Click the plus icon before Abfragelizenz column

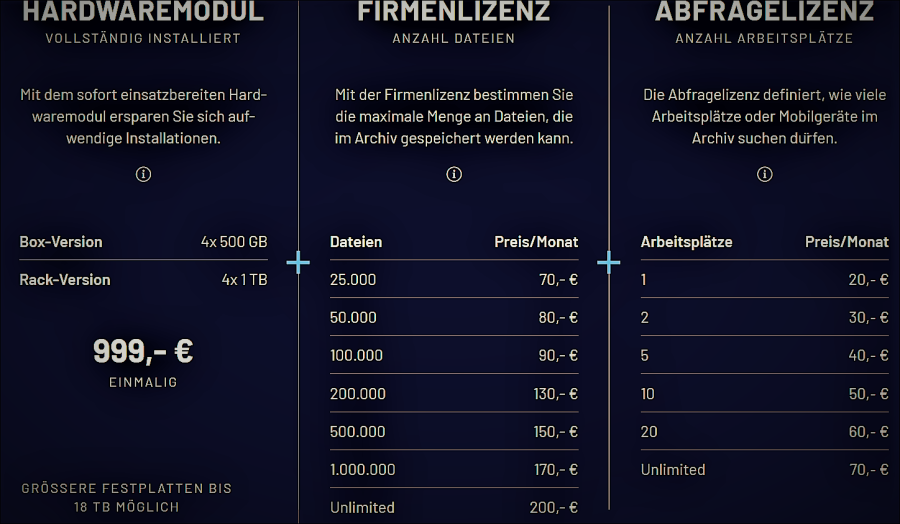[x=609, y=262]
